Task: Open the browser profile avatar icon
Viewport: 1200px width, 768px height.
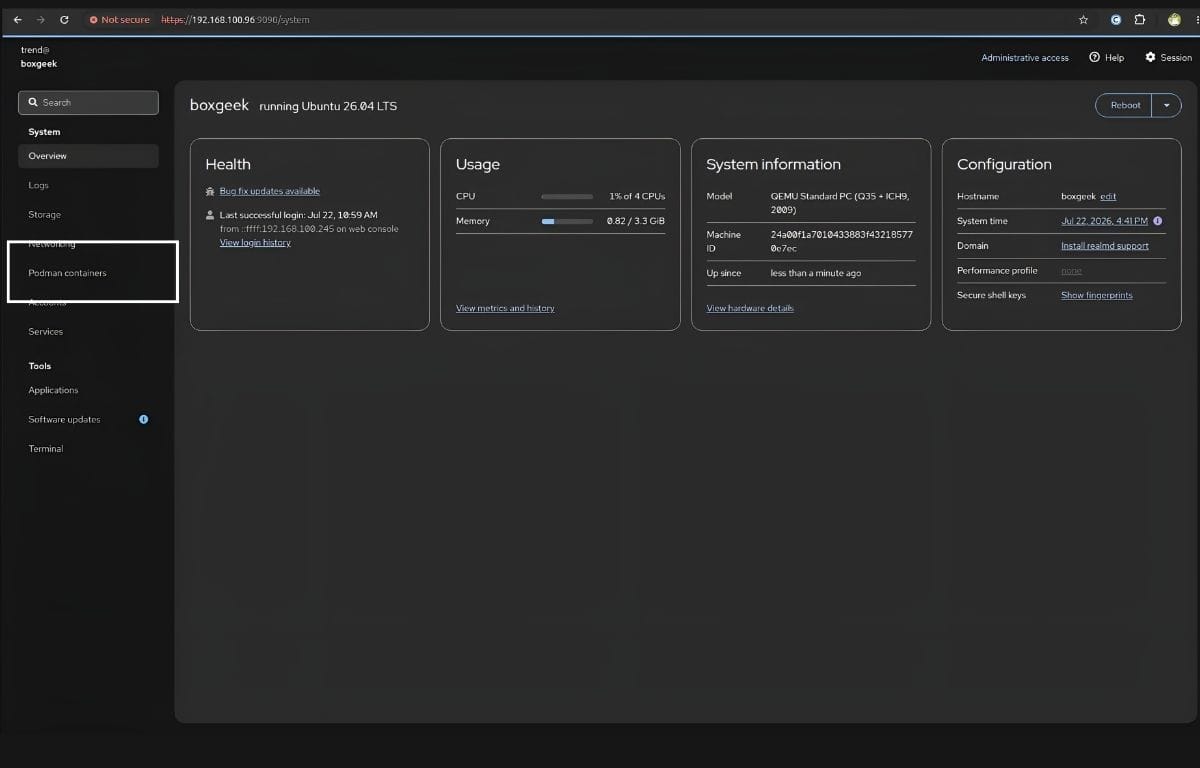Action: coord(1174,19)
